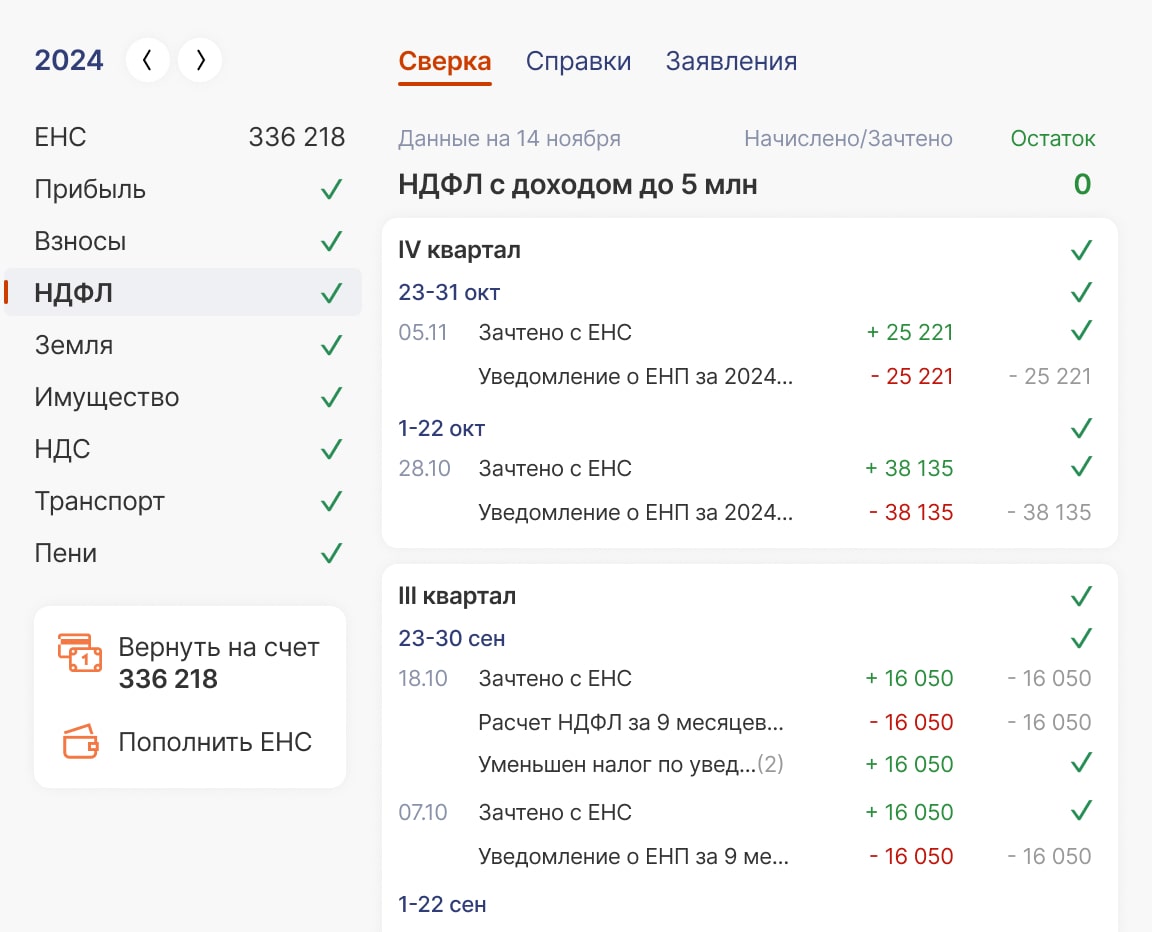Click checkmark in IV квартал header
This screenshot has height=932, width=1152.
tap(1081, 250)
